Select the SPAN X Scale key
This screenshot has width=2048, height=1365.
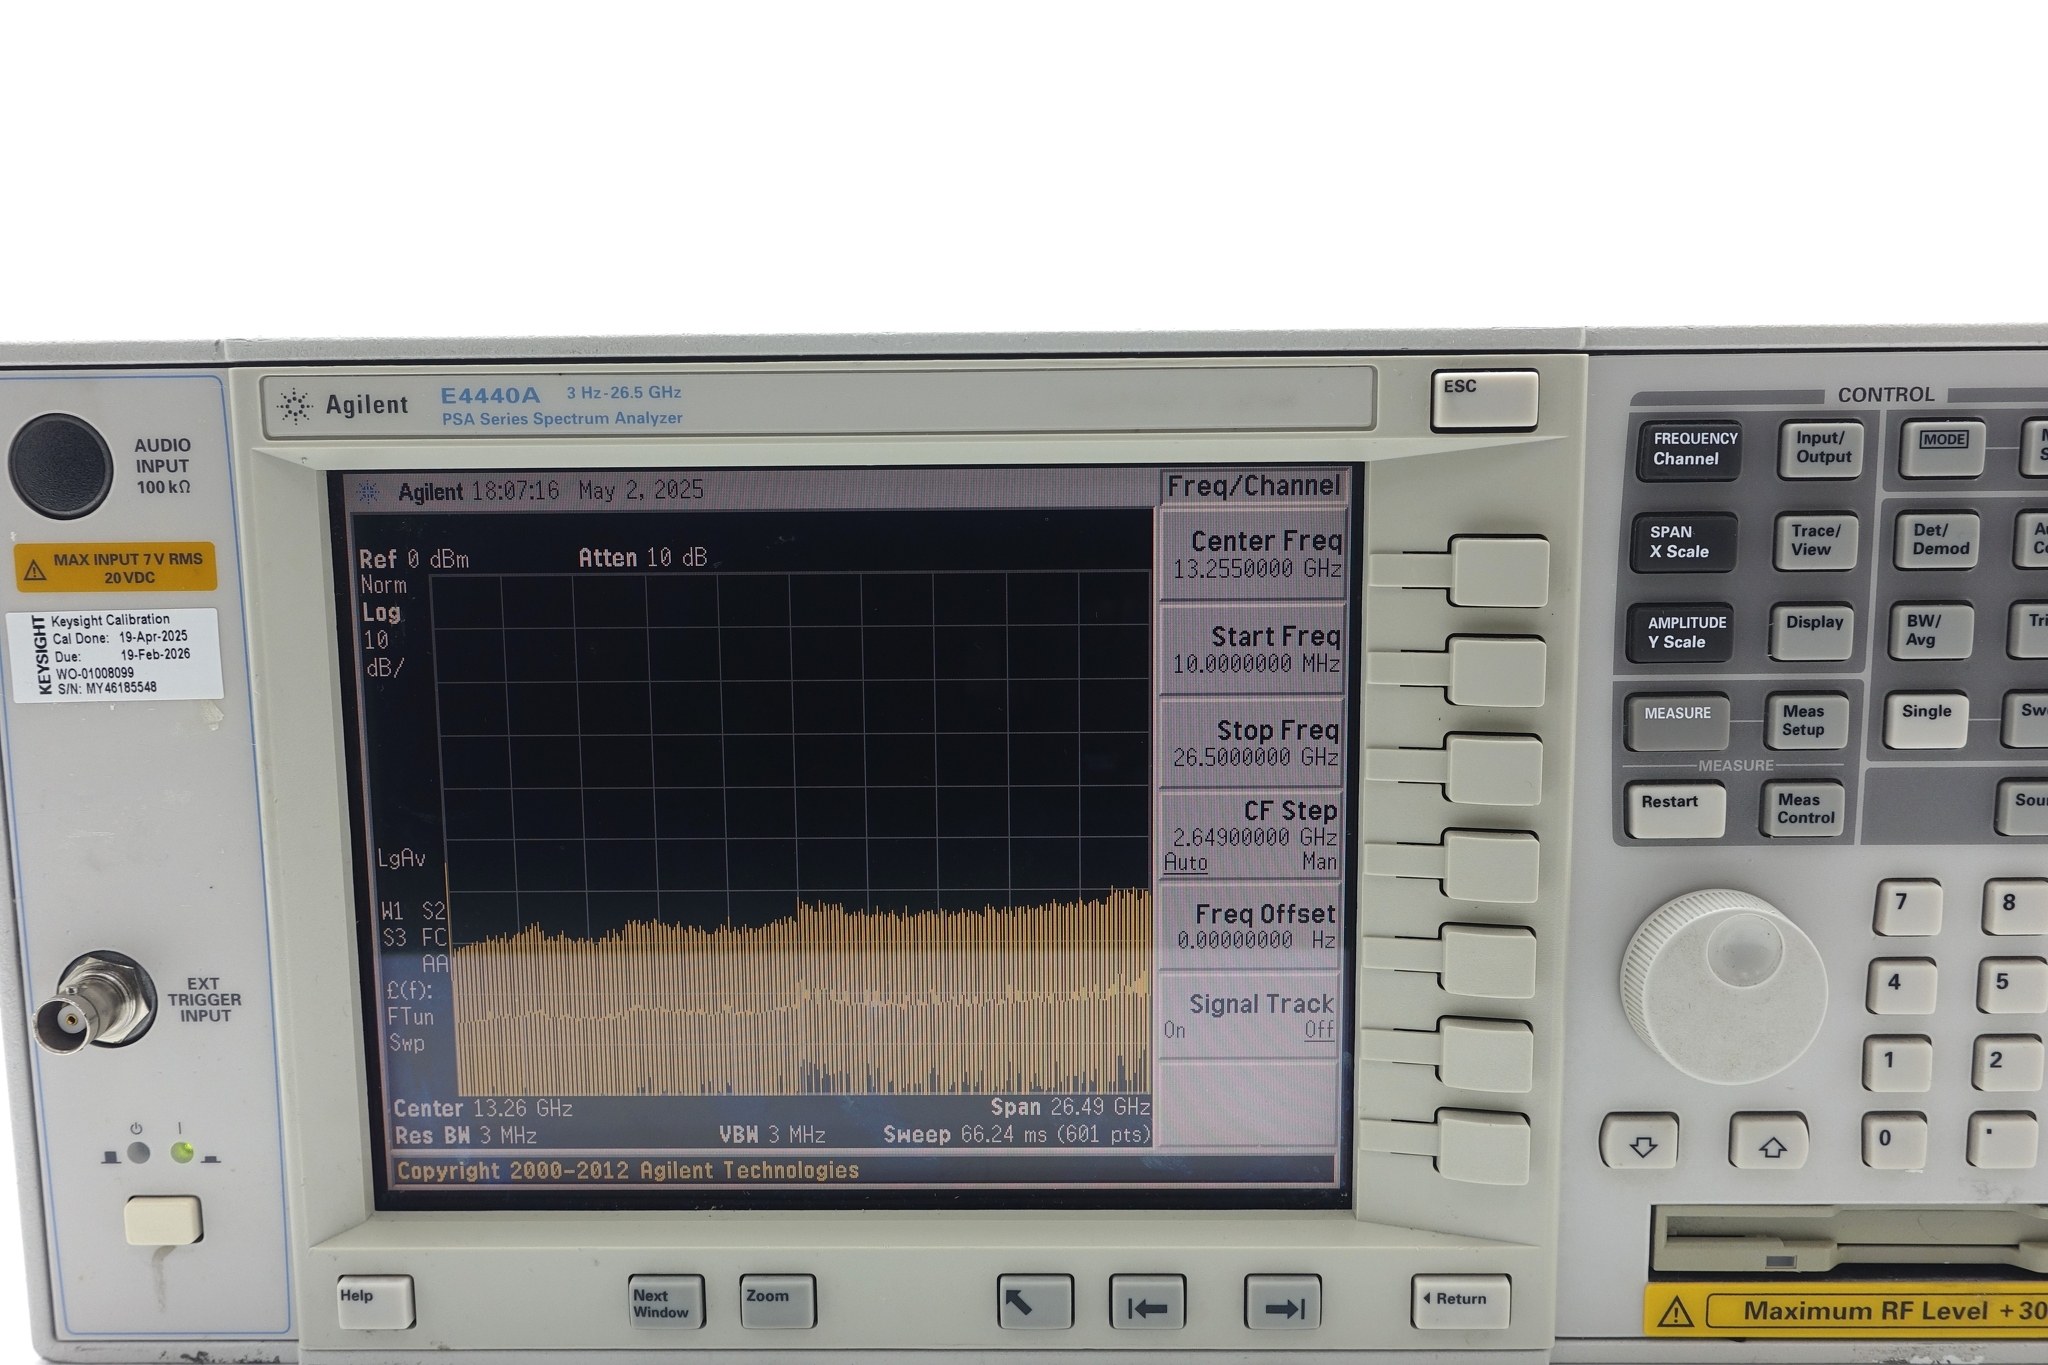click(x=1683, y=542)
